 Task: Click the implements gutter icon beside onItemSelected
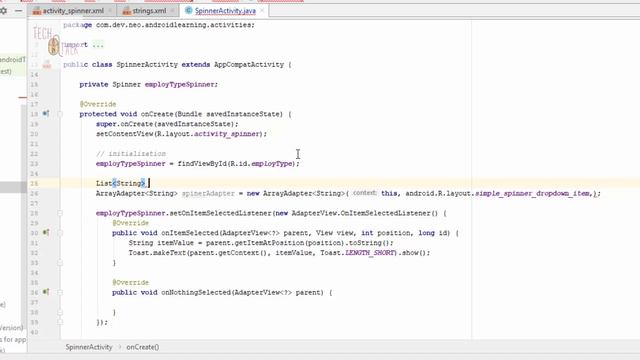point(46,233)
